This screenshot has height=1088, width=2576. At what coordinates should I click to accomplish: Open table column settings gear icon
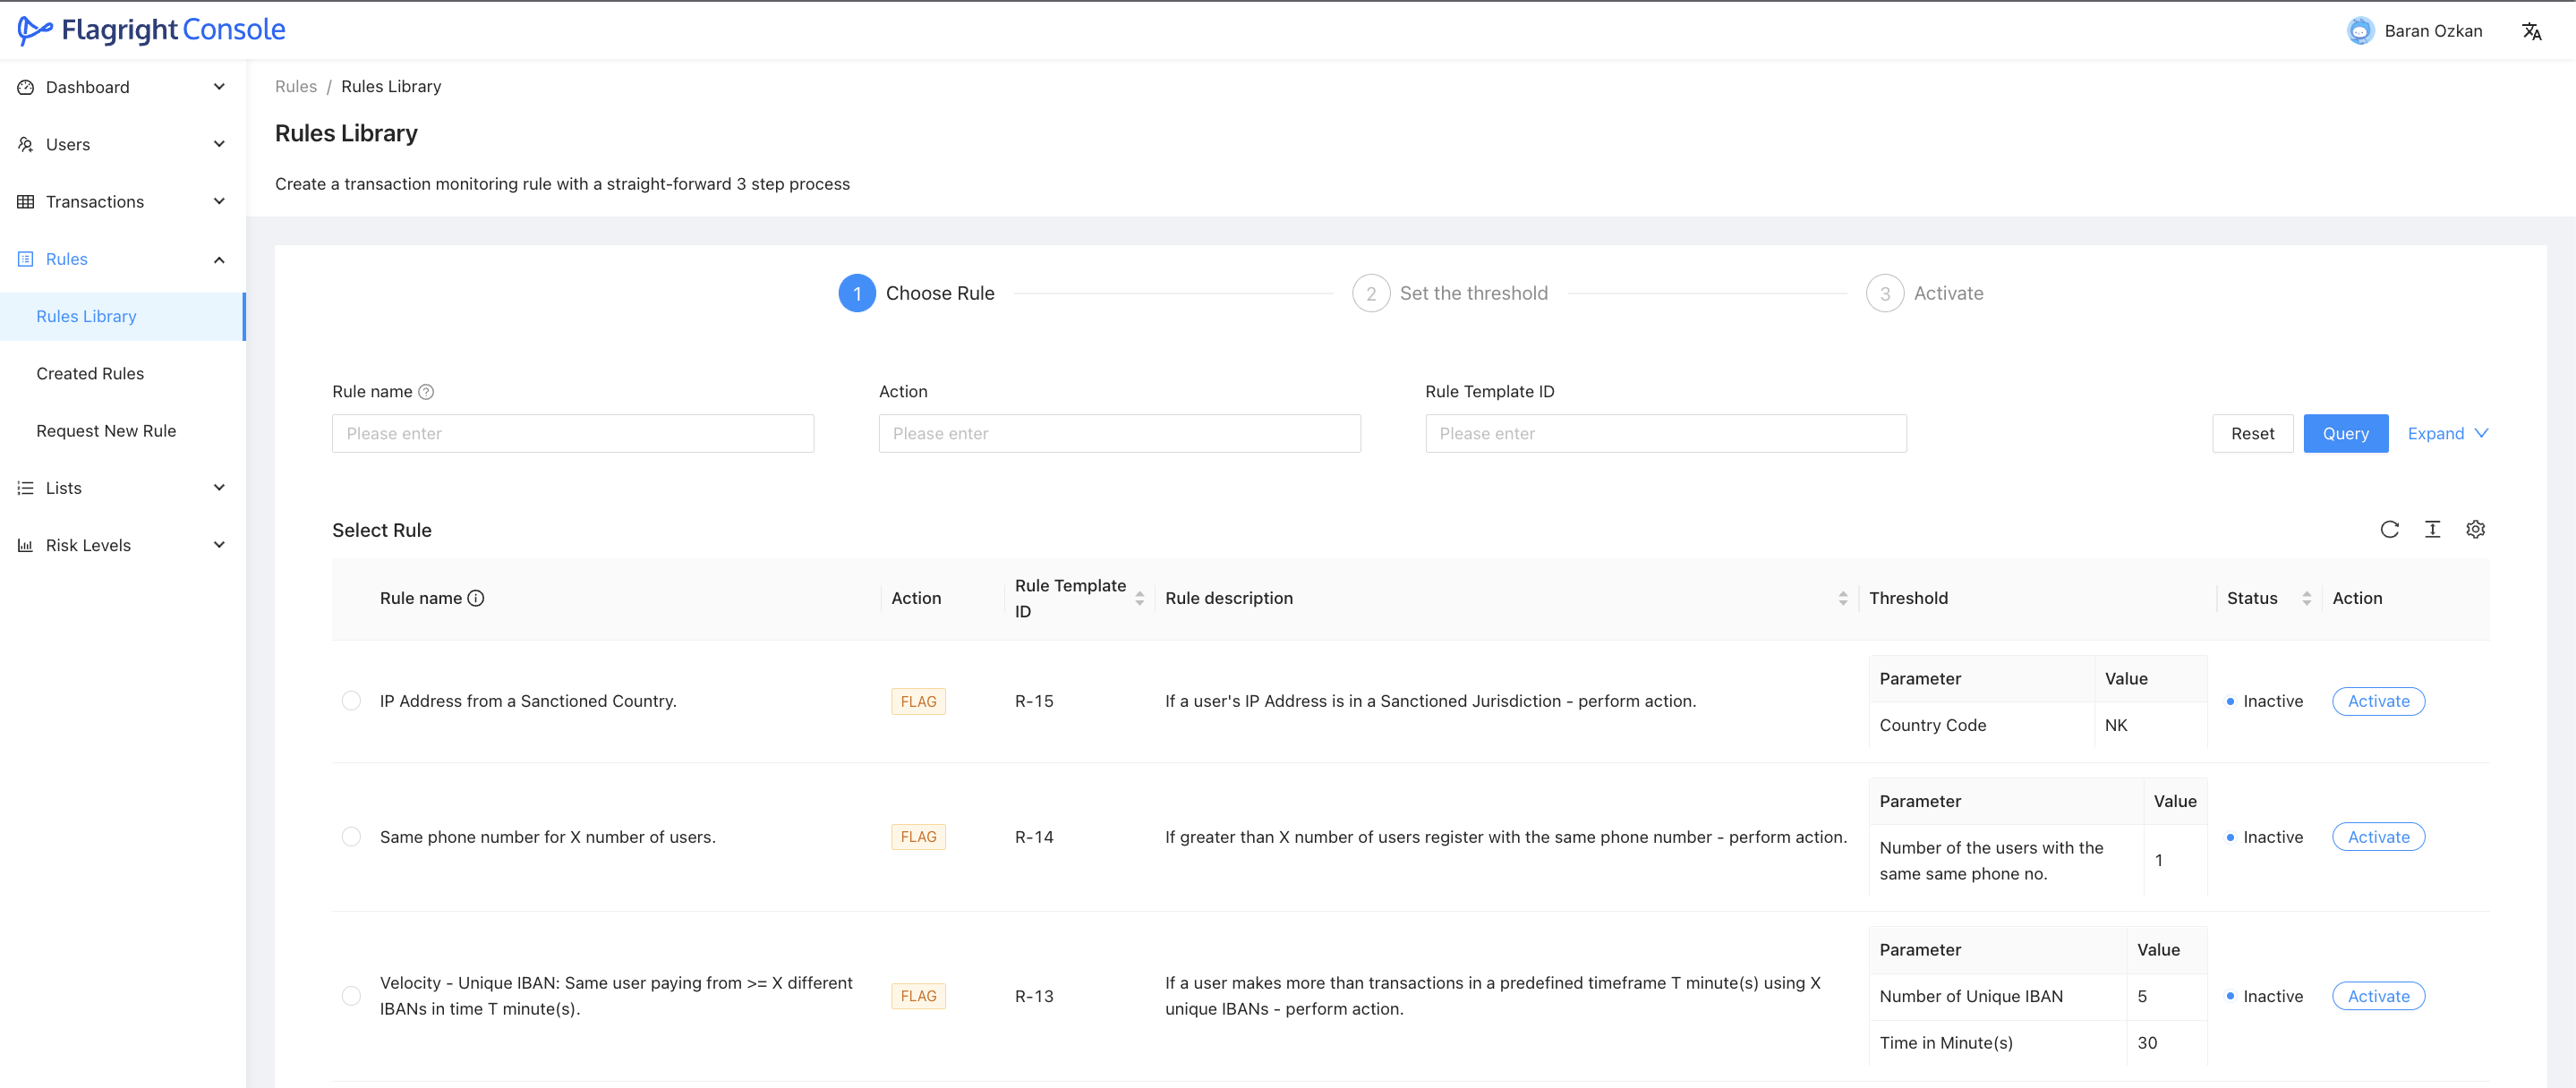2475,530
